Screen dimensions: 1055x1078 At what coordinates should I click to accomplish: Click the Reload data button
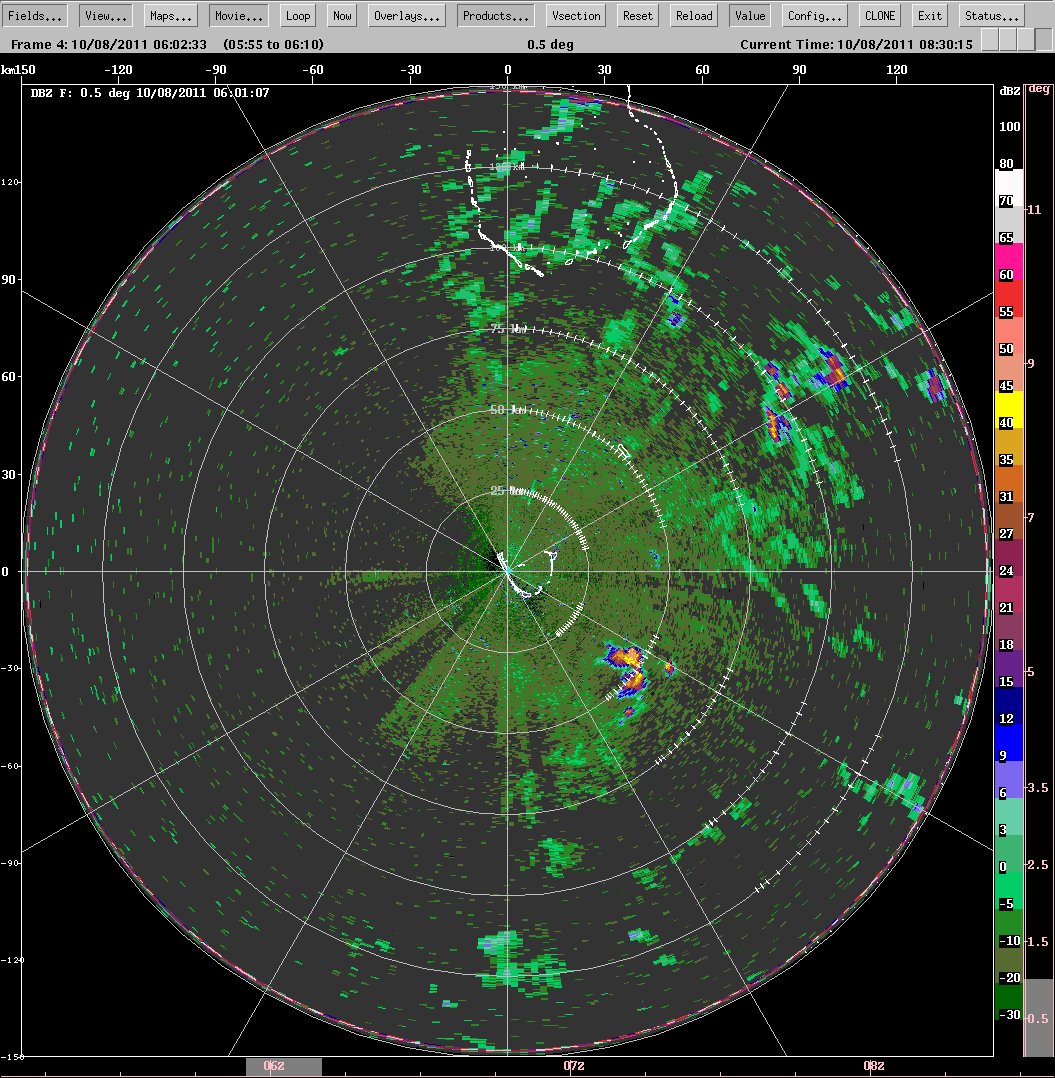click(x=693, y=16)
